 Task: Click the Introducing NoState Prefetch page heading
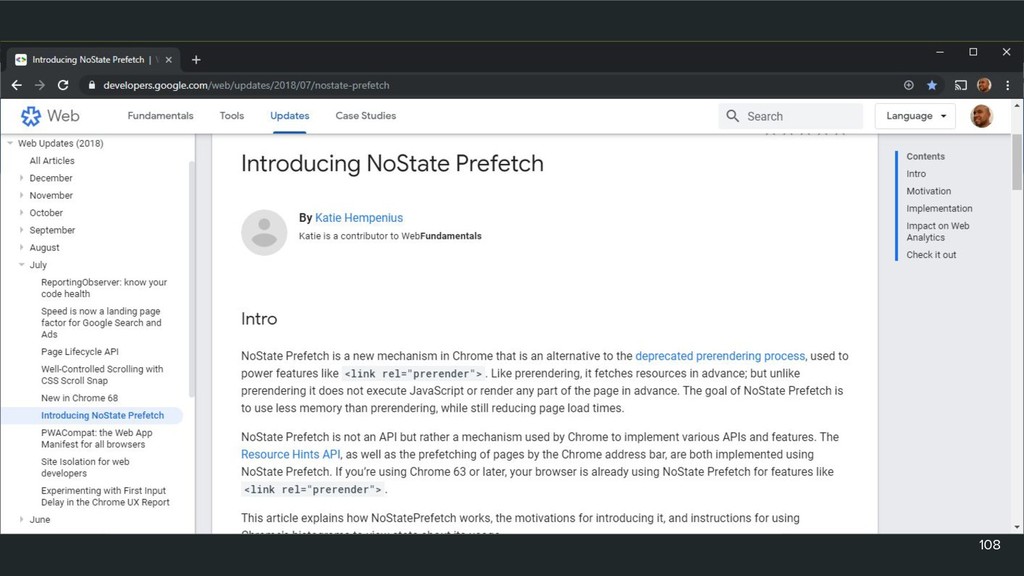pos(392,163)
